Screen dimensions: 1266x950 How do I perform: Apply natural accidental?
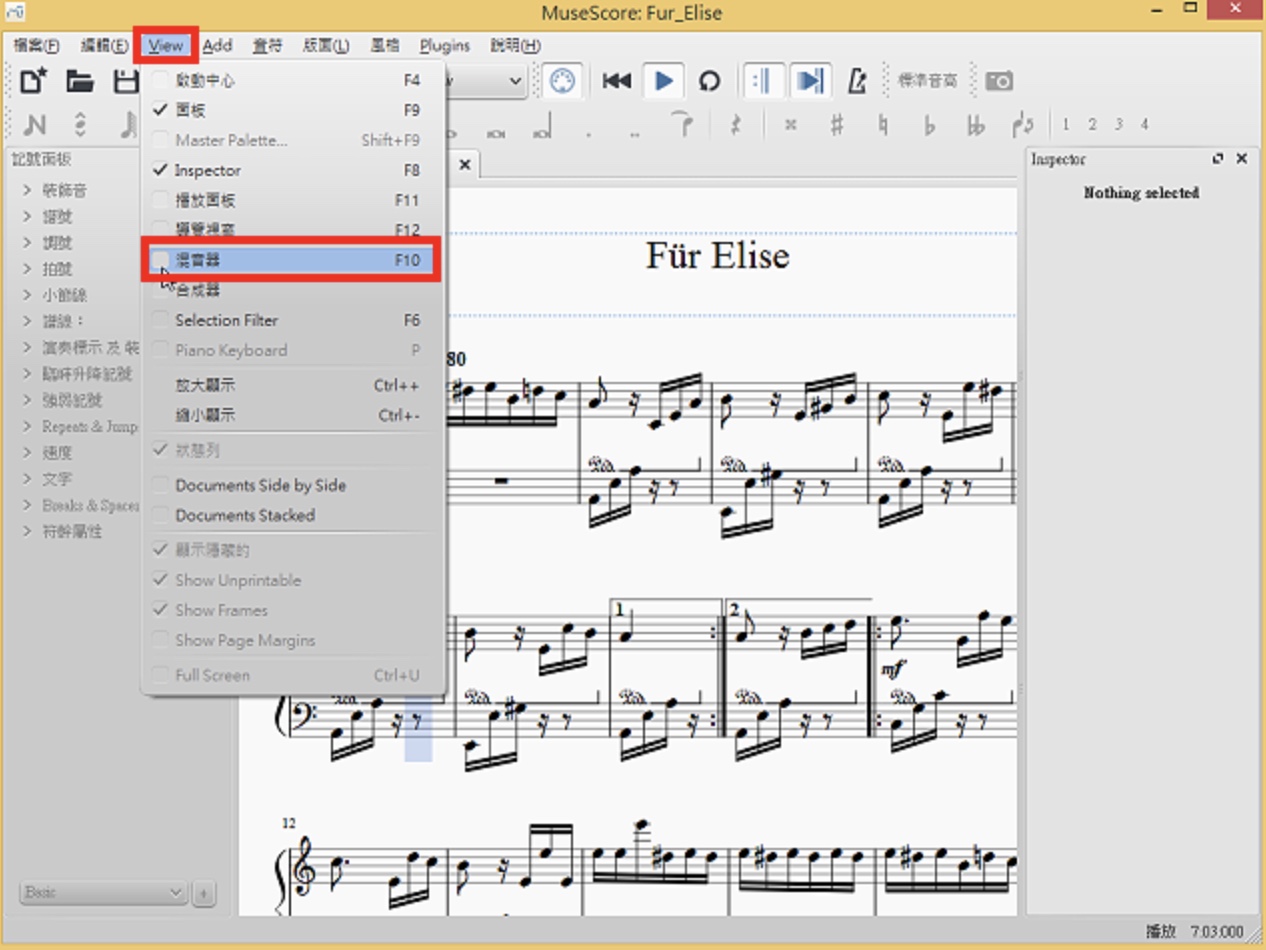tap(883, 125)
